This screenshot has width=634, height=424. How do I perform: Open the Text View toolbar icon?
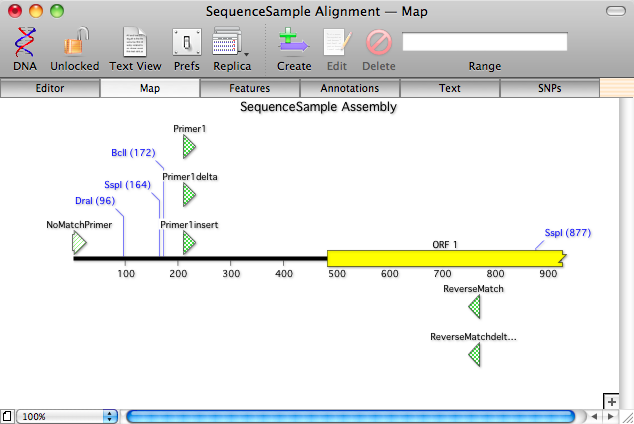pos(135,43)
